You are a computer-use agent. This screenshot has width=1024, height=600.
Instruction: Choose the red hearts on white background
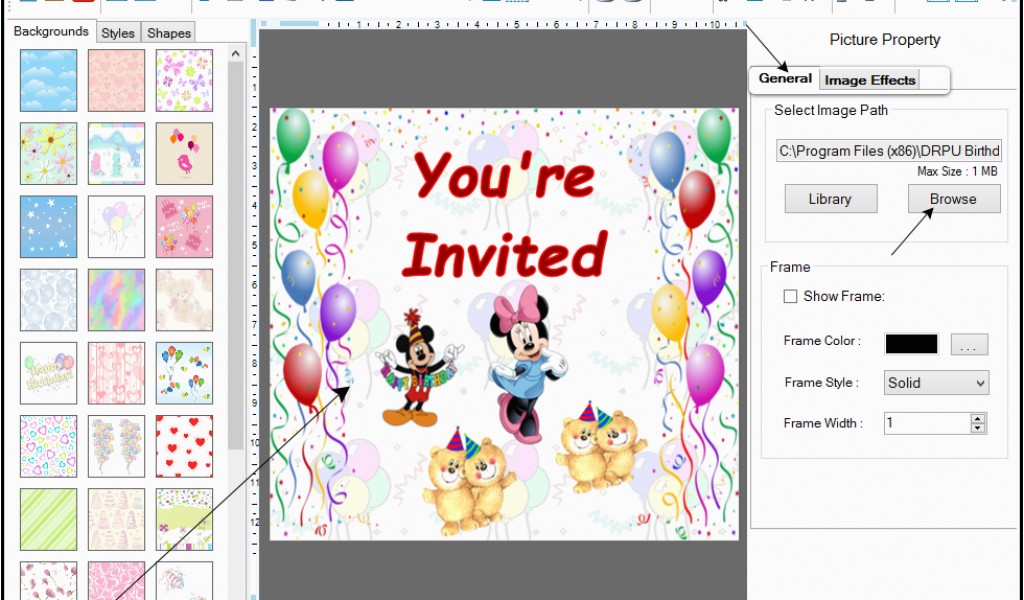coord(184,446)
